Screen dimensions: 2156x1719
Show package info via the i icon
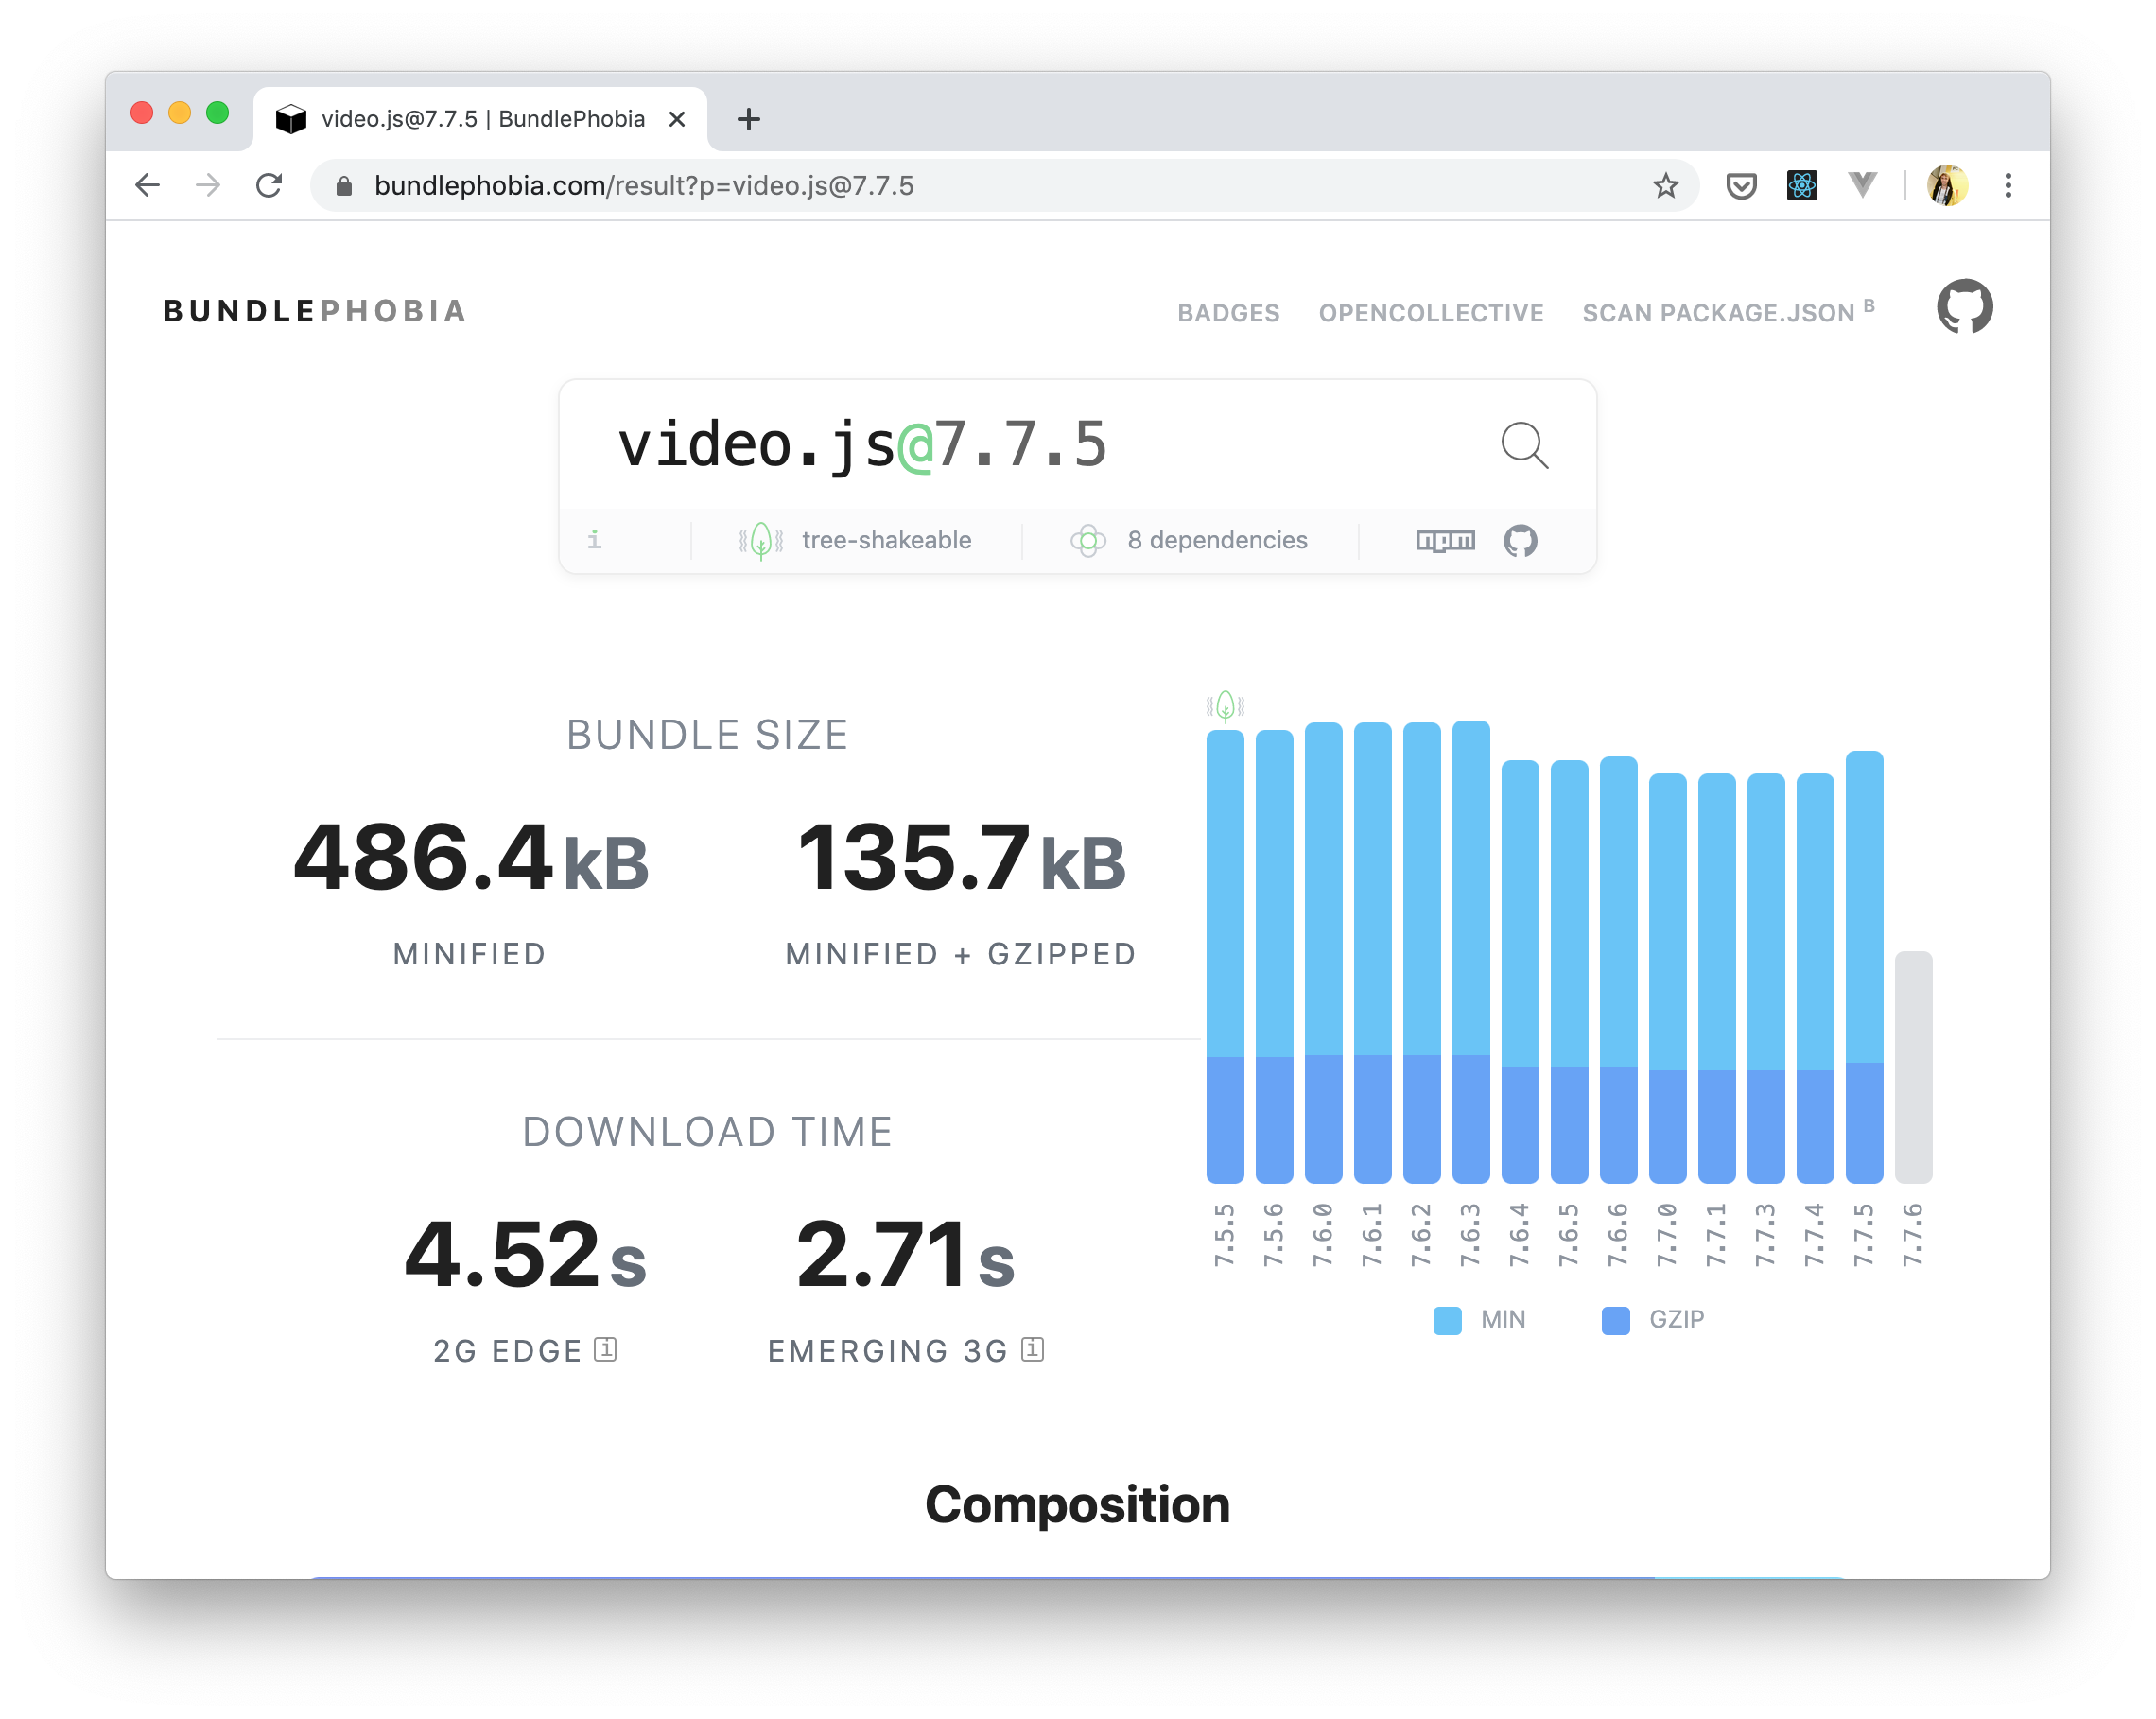pos(594,540)
